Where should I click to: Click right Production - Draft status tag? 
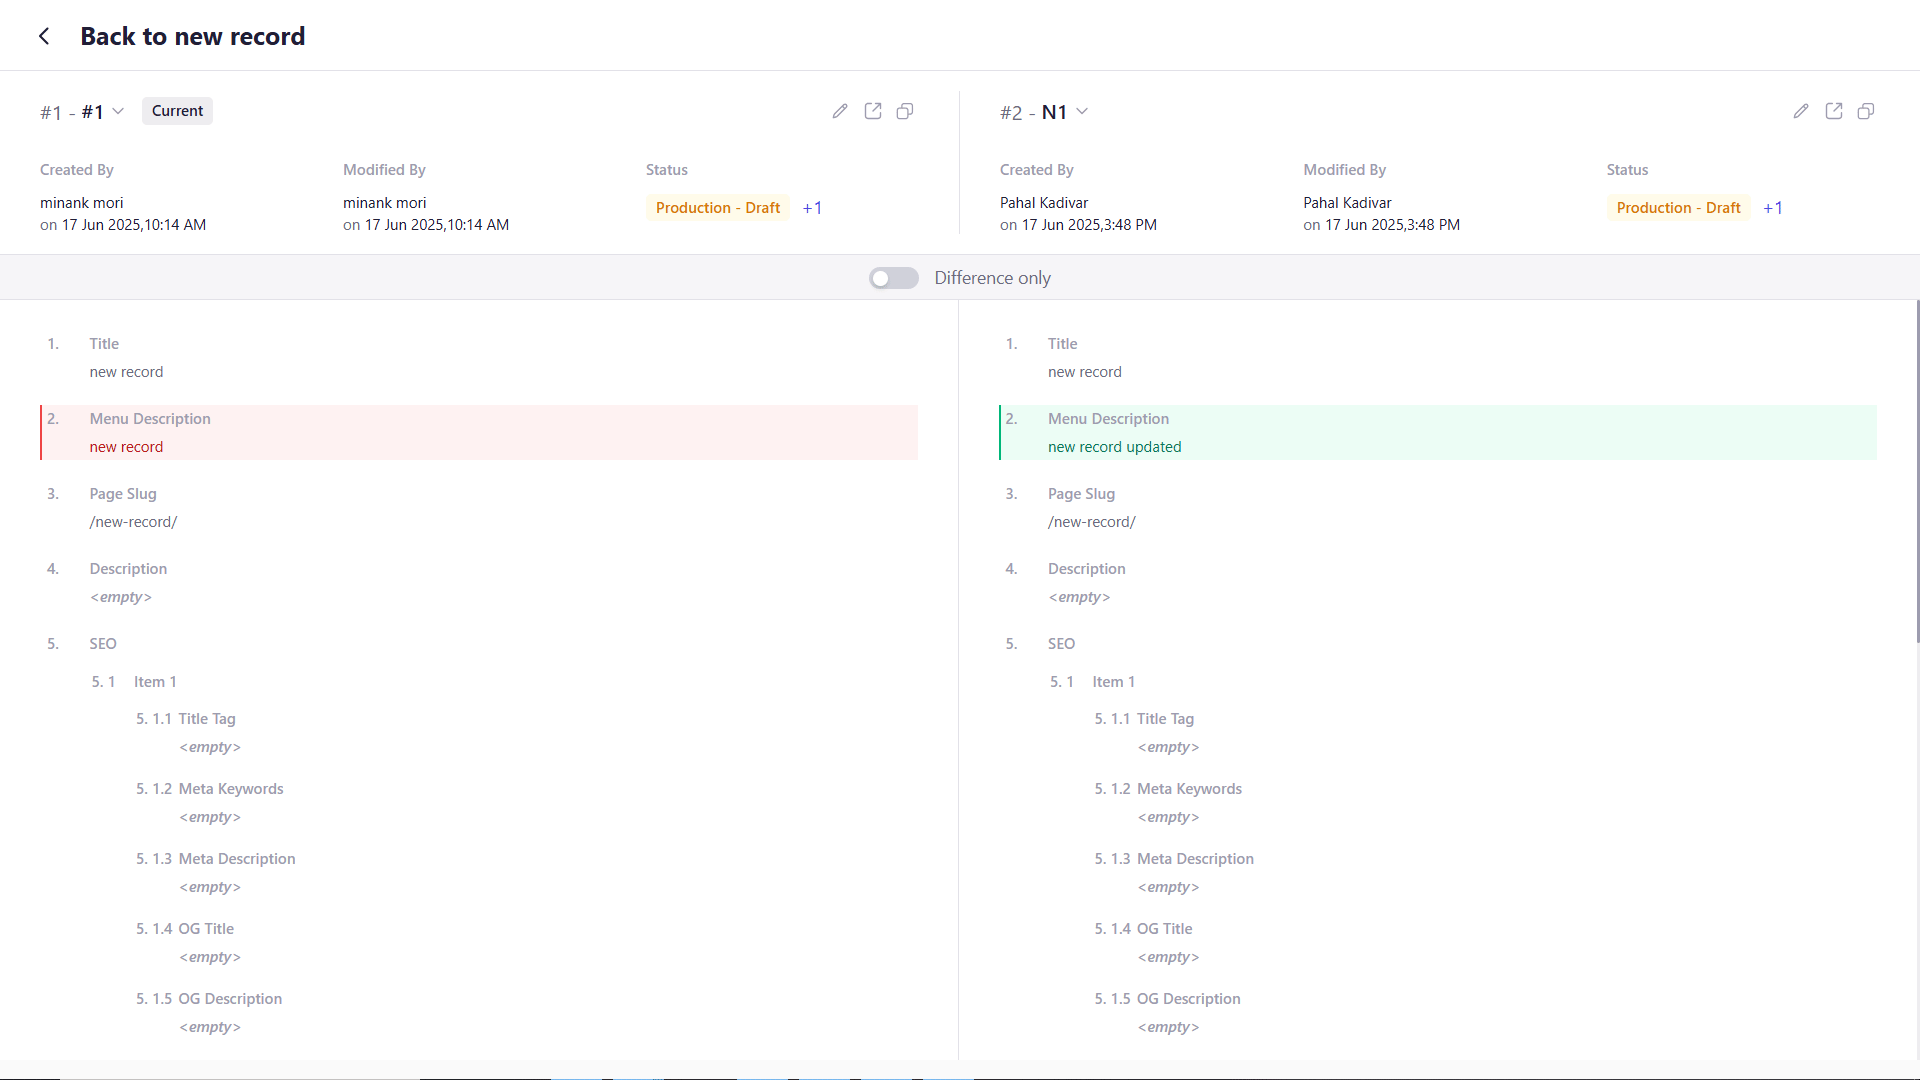point(1678,208)
